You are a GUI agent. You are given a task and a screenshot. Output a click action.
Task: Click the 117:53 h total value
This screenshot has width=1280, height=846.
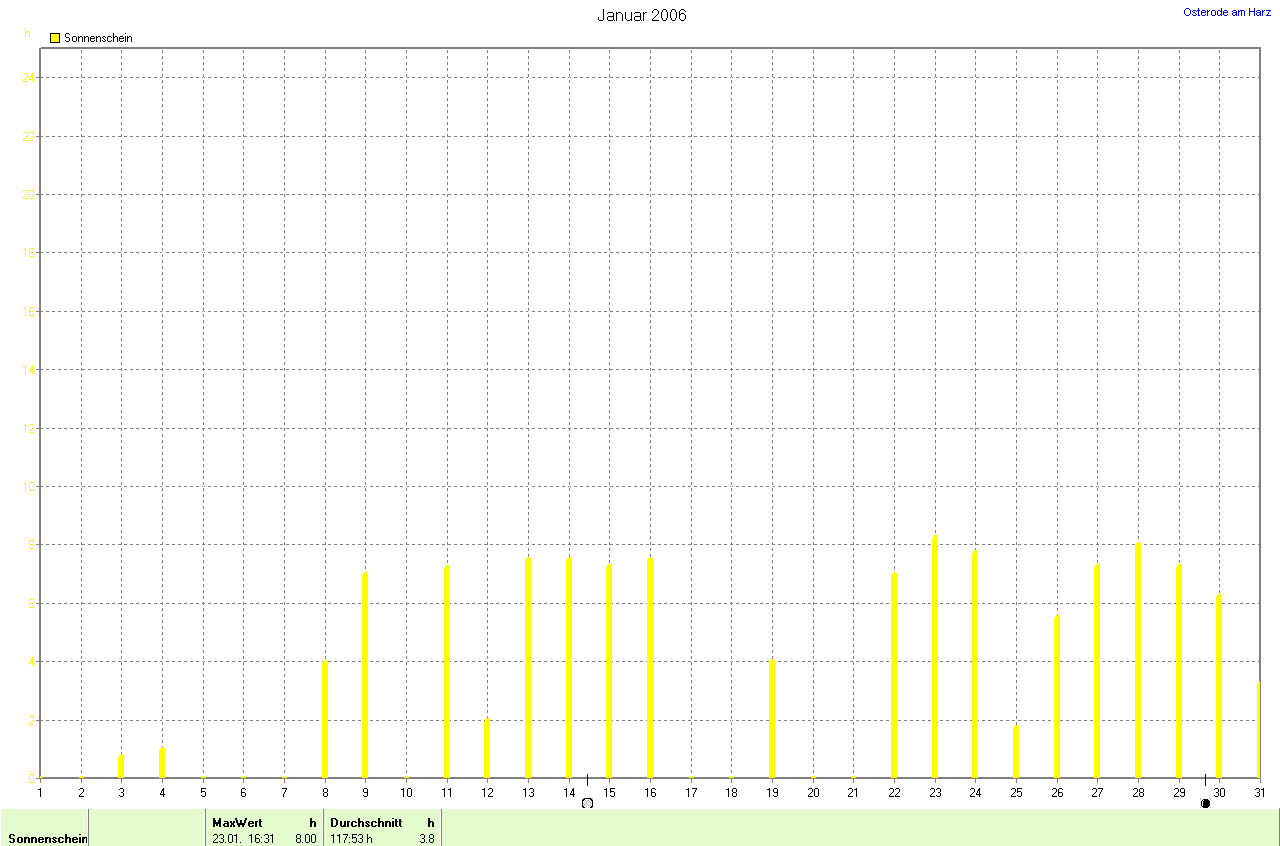point(351,838)
